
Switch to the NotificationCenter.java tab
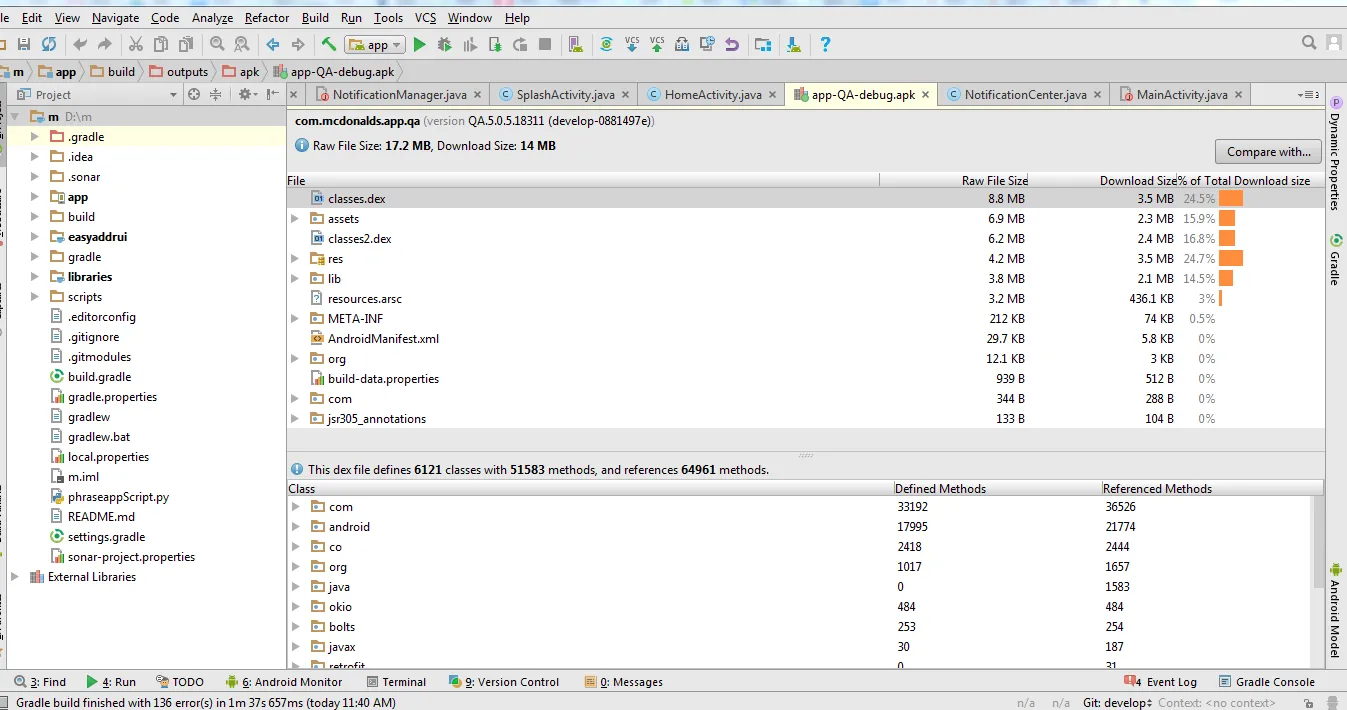pyautogui.click(x=1025, y=94)
